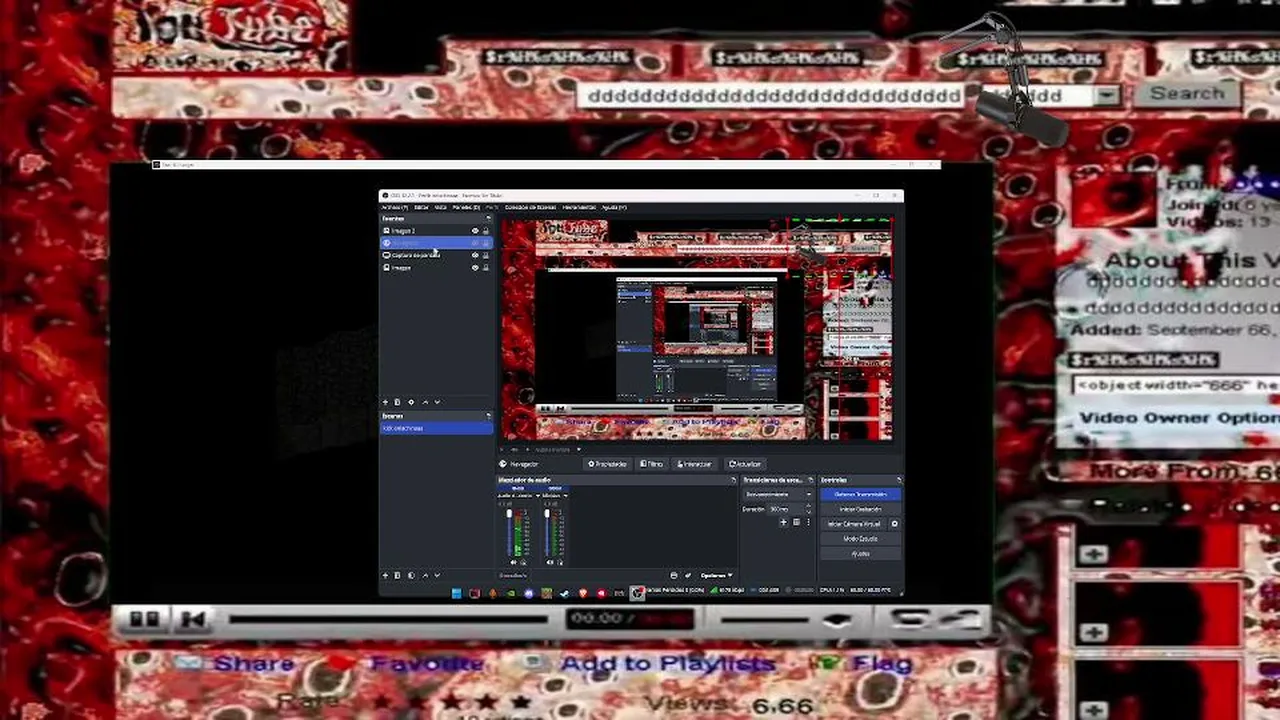1280x720 pixels.
Task: Select the Captura de pantalla source
Action: point(436,255)
